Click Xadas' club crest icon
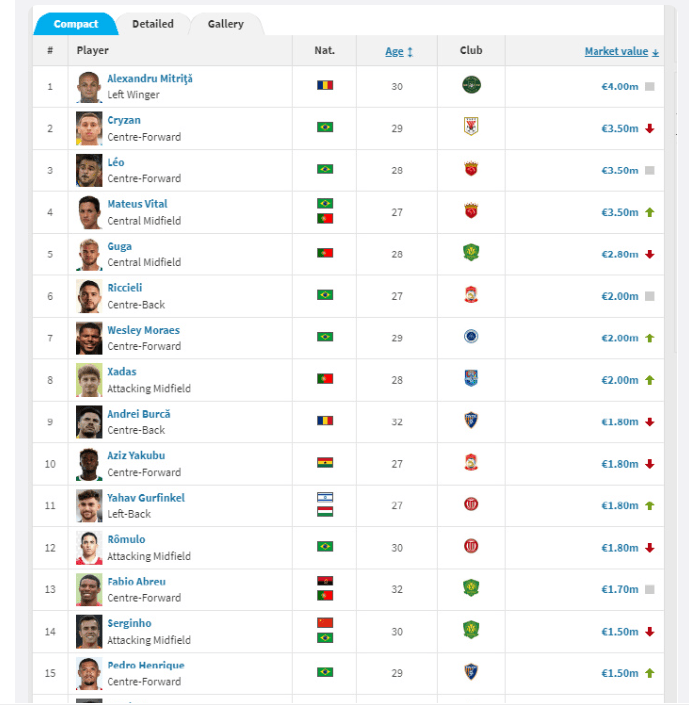This screenshot has height=706, width=689. 471,379
